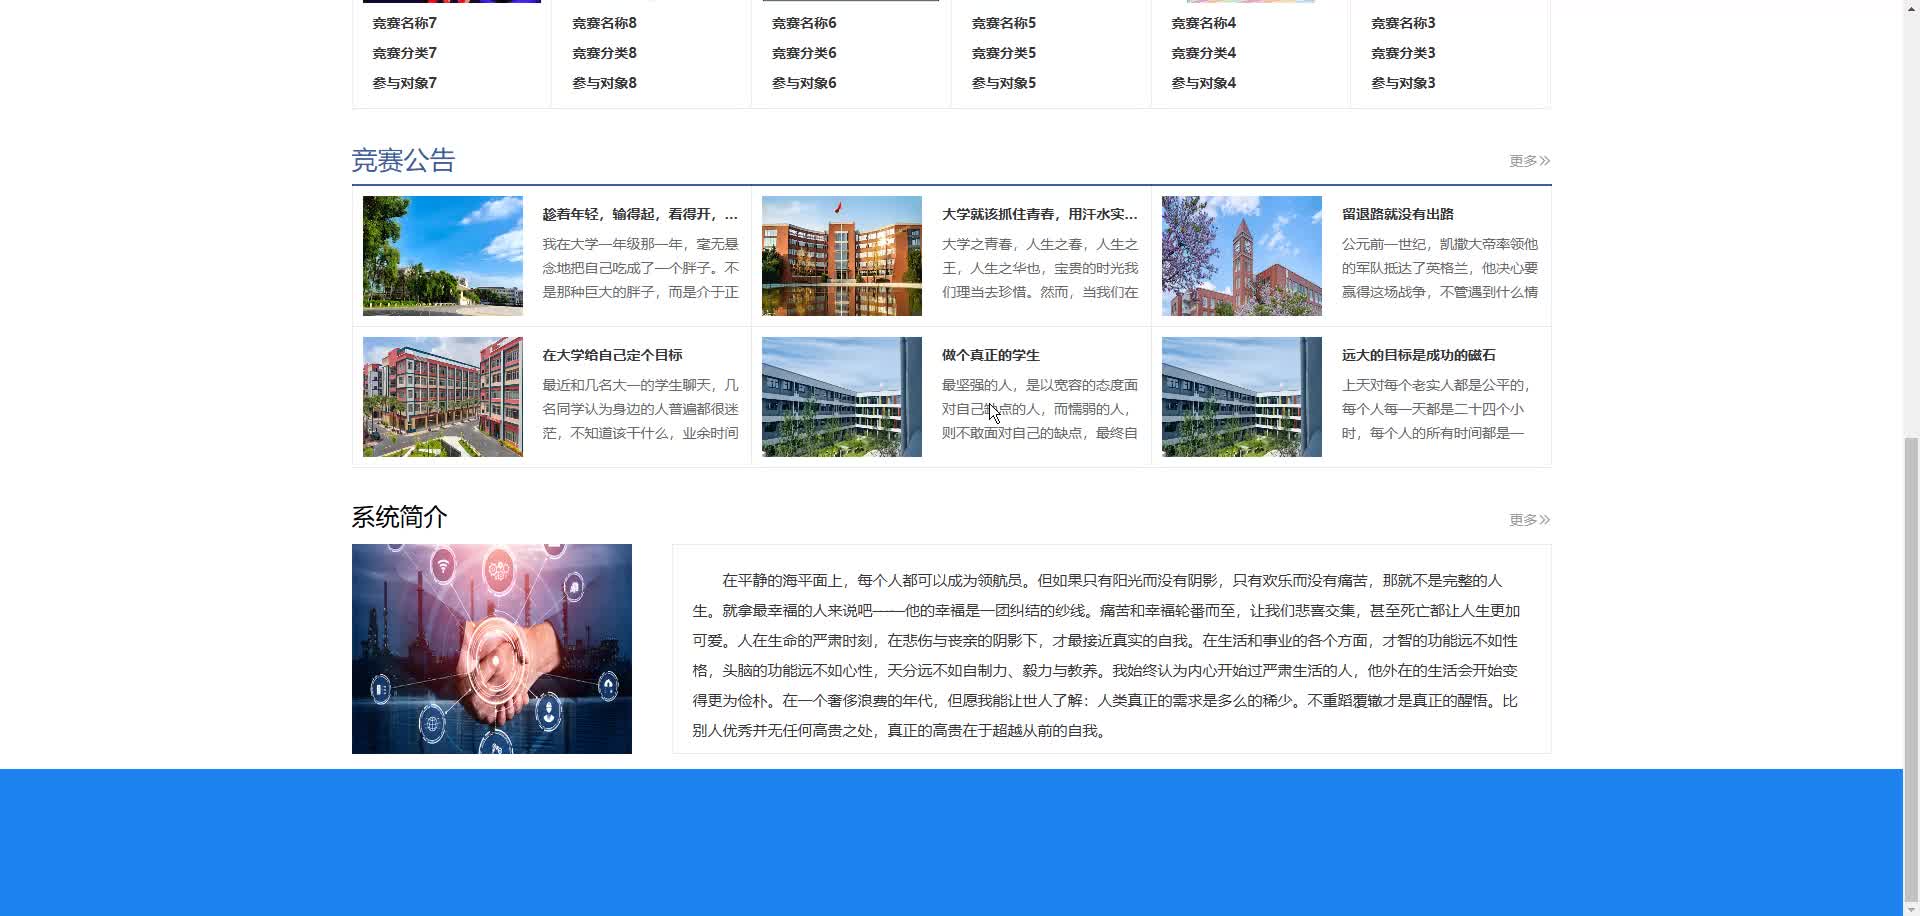1920x916 pixels.
Task: Click thumbnail of 做个真正的学生
Action: coord(842,397)
